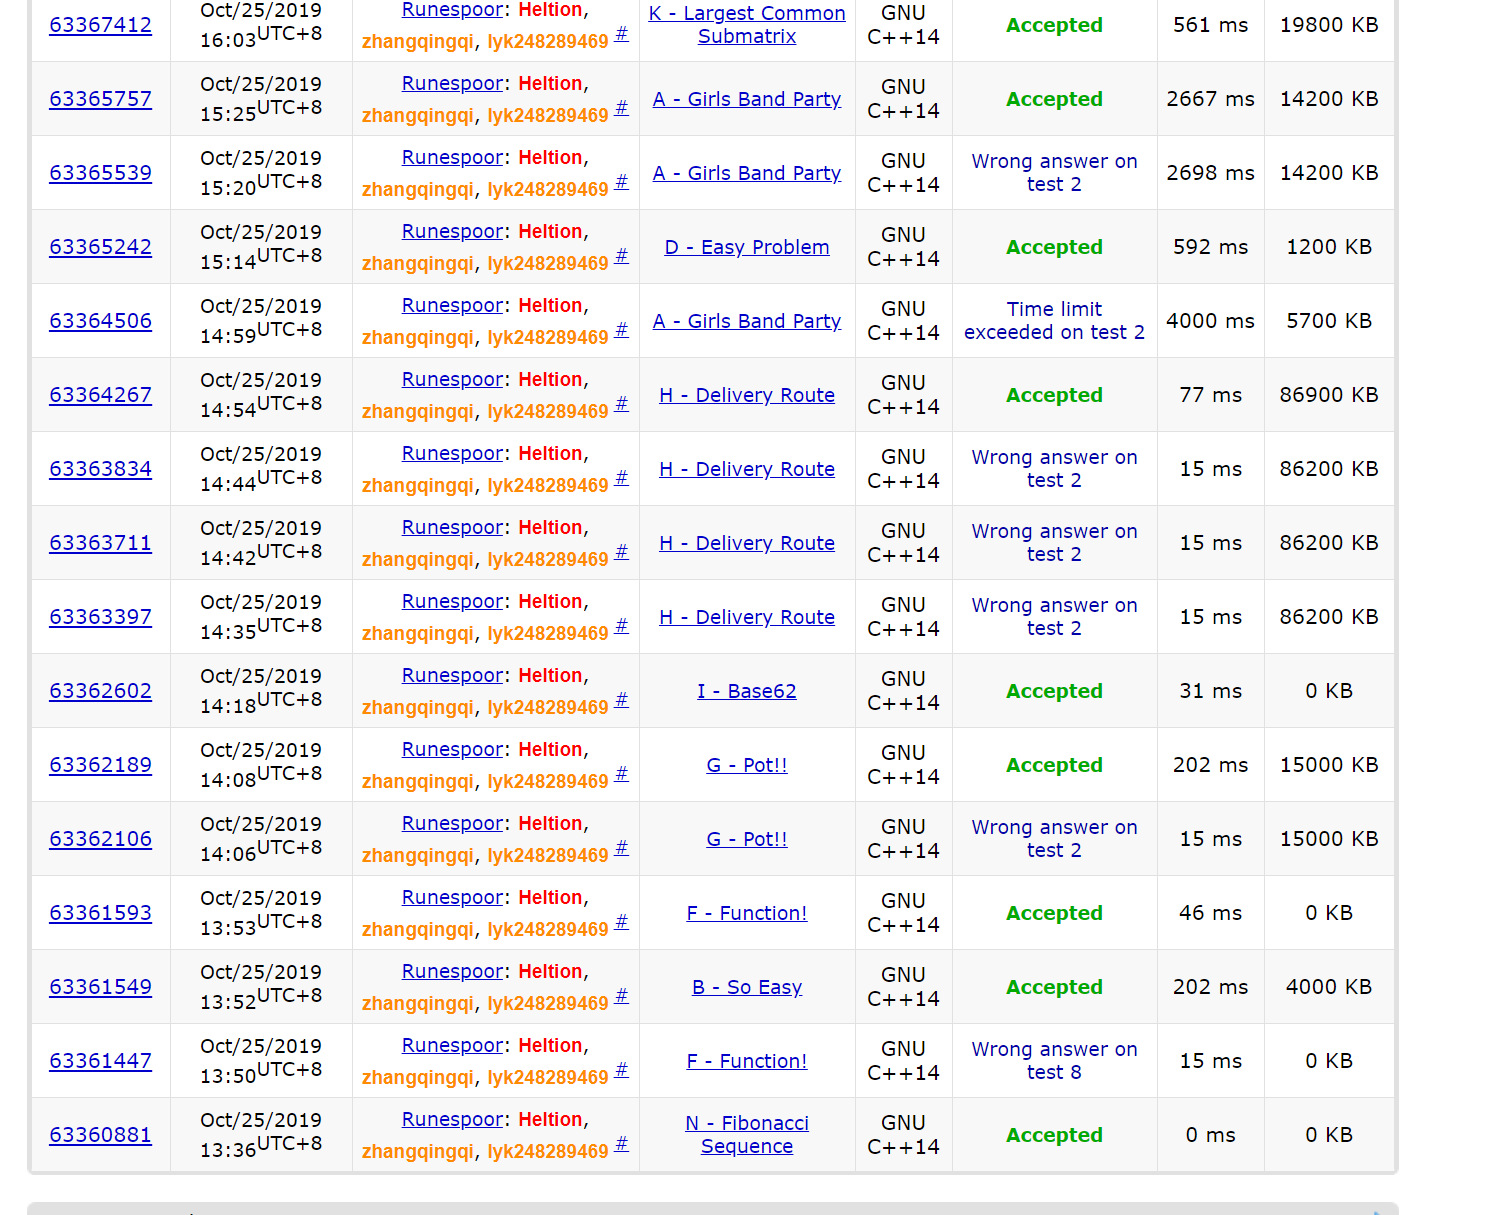Click the "Wrong answer on test 8" verdict
The width and height of the screenshot is (1492, 1215).
click(1054, 1060)
